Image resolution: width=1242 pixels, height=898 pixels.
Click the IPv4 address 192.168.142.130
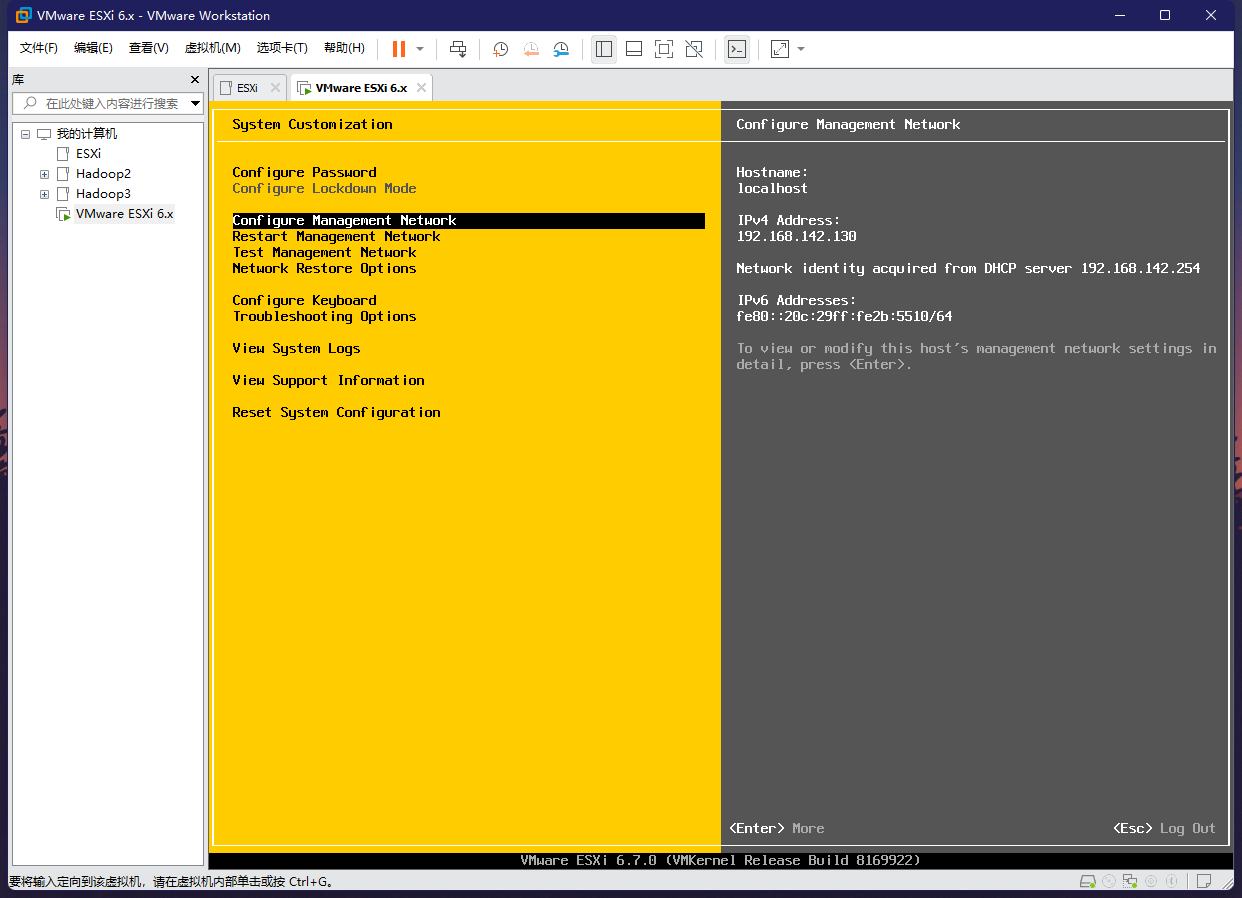pyautogui.click(x=796, y=236)
